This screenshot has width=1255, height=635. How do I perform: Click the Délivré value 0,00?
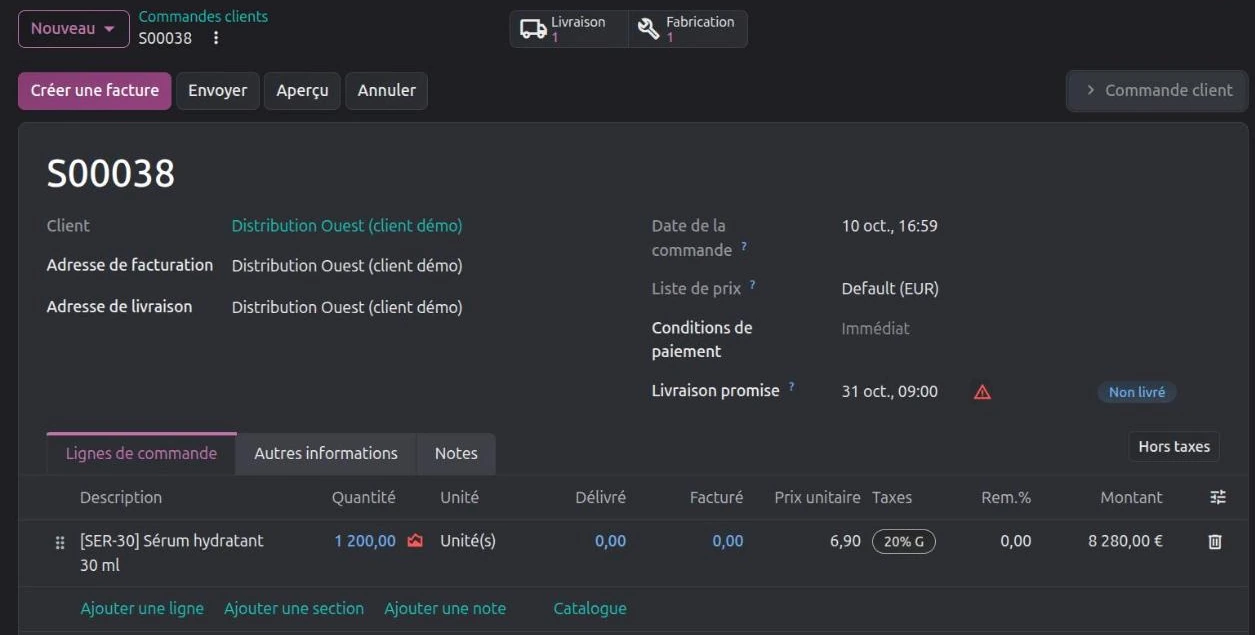pyautogui.click(x=611, y=541)
